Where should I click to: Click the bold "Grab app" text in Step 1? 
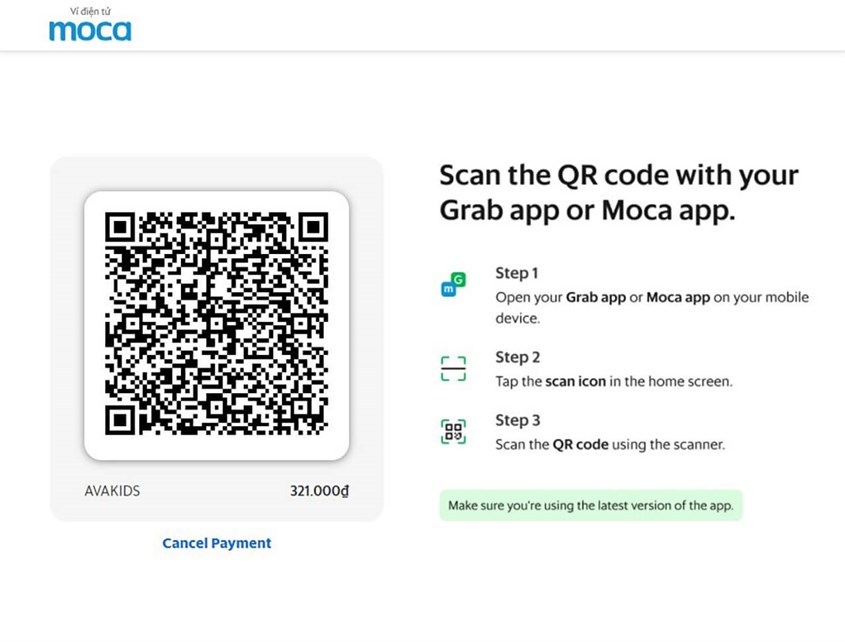[x=596, y=298]
